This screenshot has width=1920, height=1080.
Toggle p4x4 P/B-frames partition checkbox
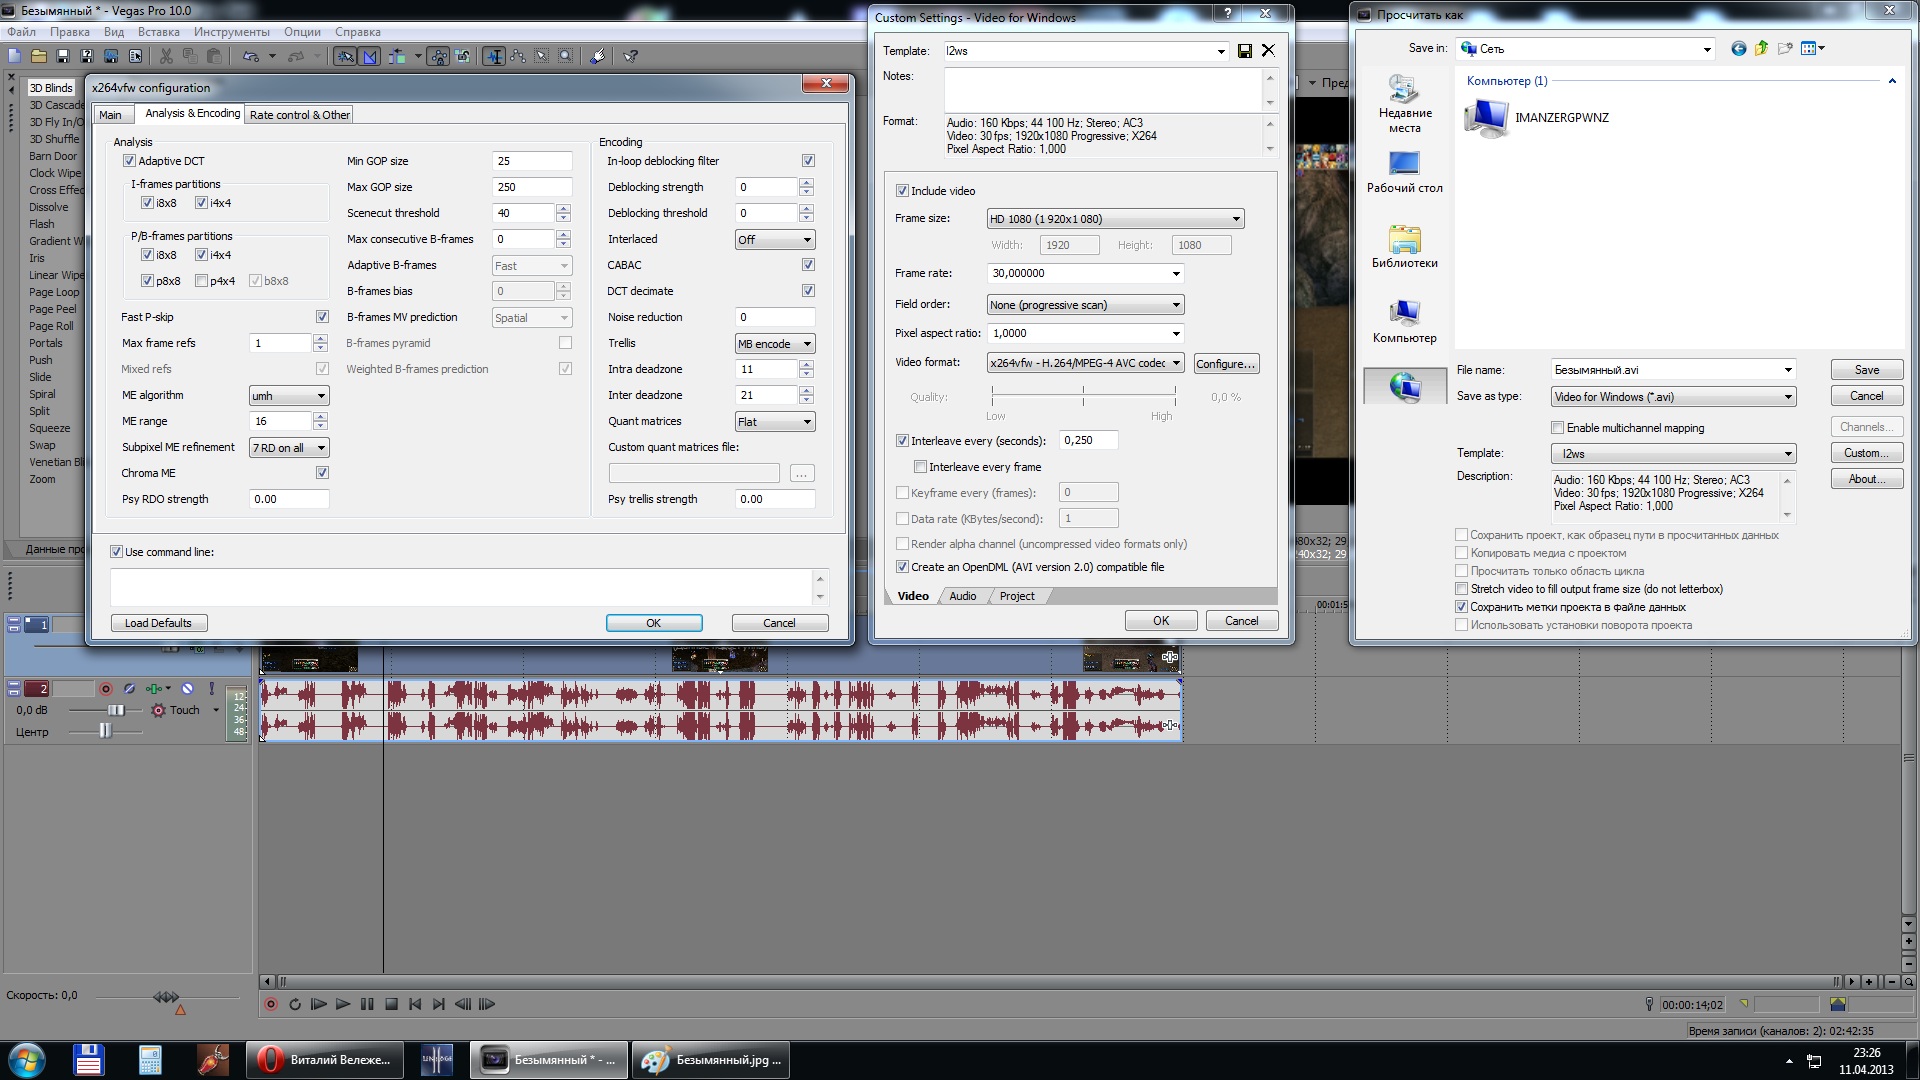pyautogui.click(x=202, y=281)
